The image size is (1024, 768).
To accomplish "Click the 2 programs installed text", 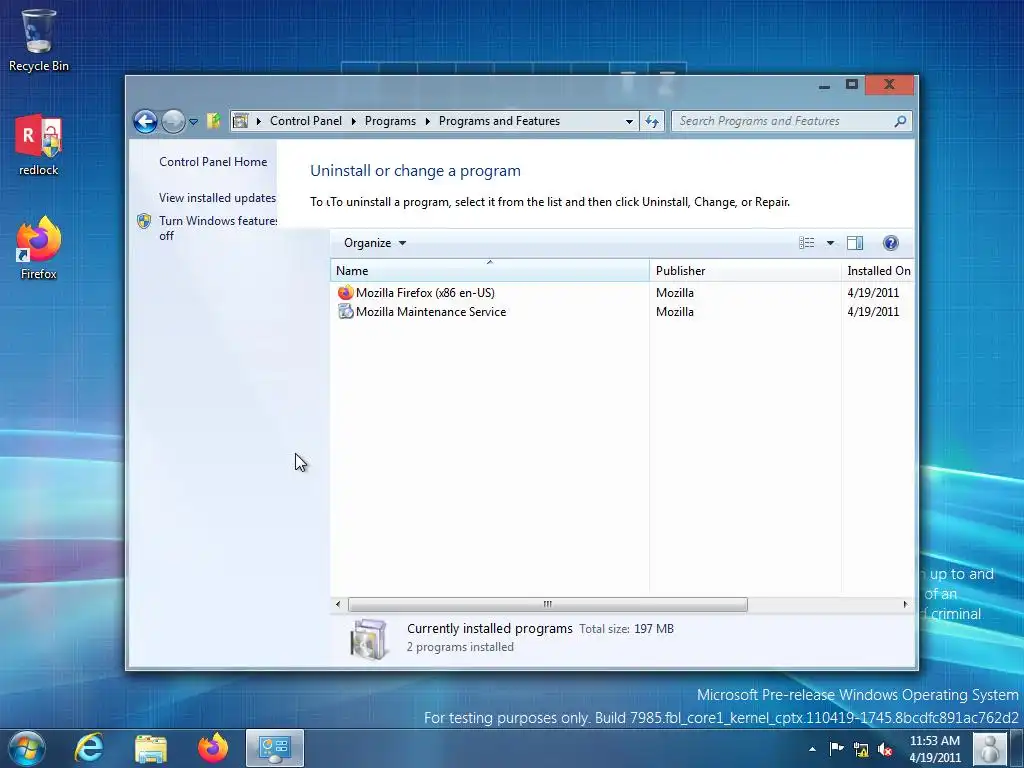I will click(x=460, y=647).
